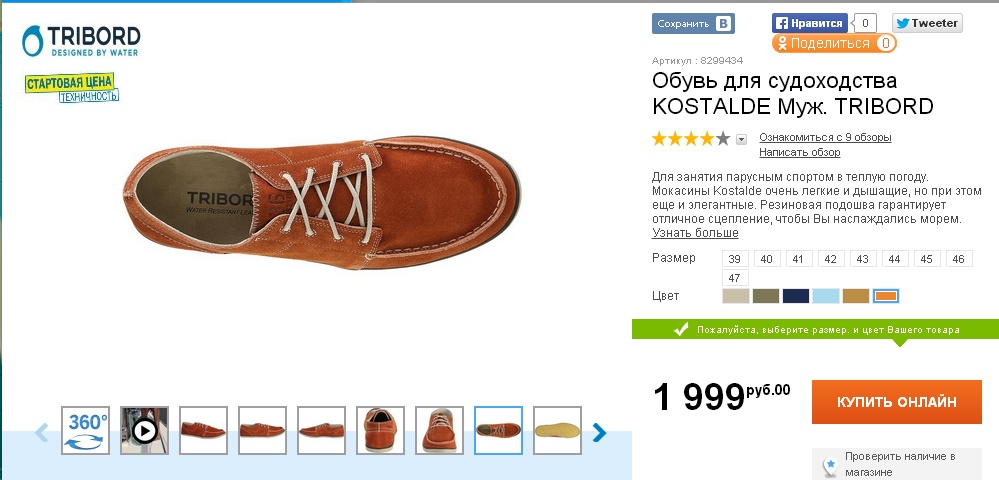Pick the navy blue color swatch
The height and width of the screenshot is (480, 999).
796,296
